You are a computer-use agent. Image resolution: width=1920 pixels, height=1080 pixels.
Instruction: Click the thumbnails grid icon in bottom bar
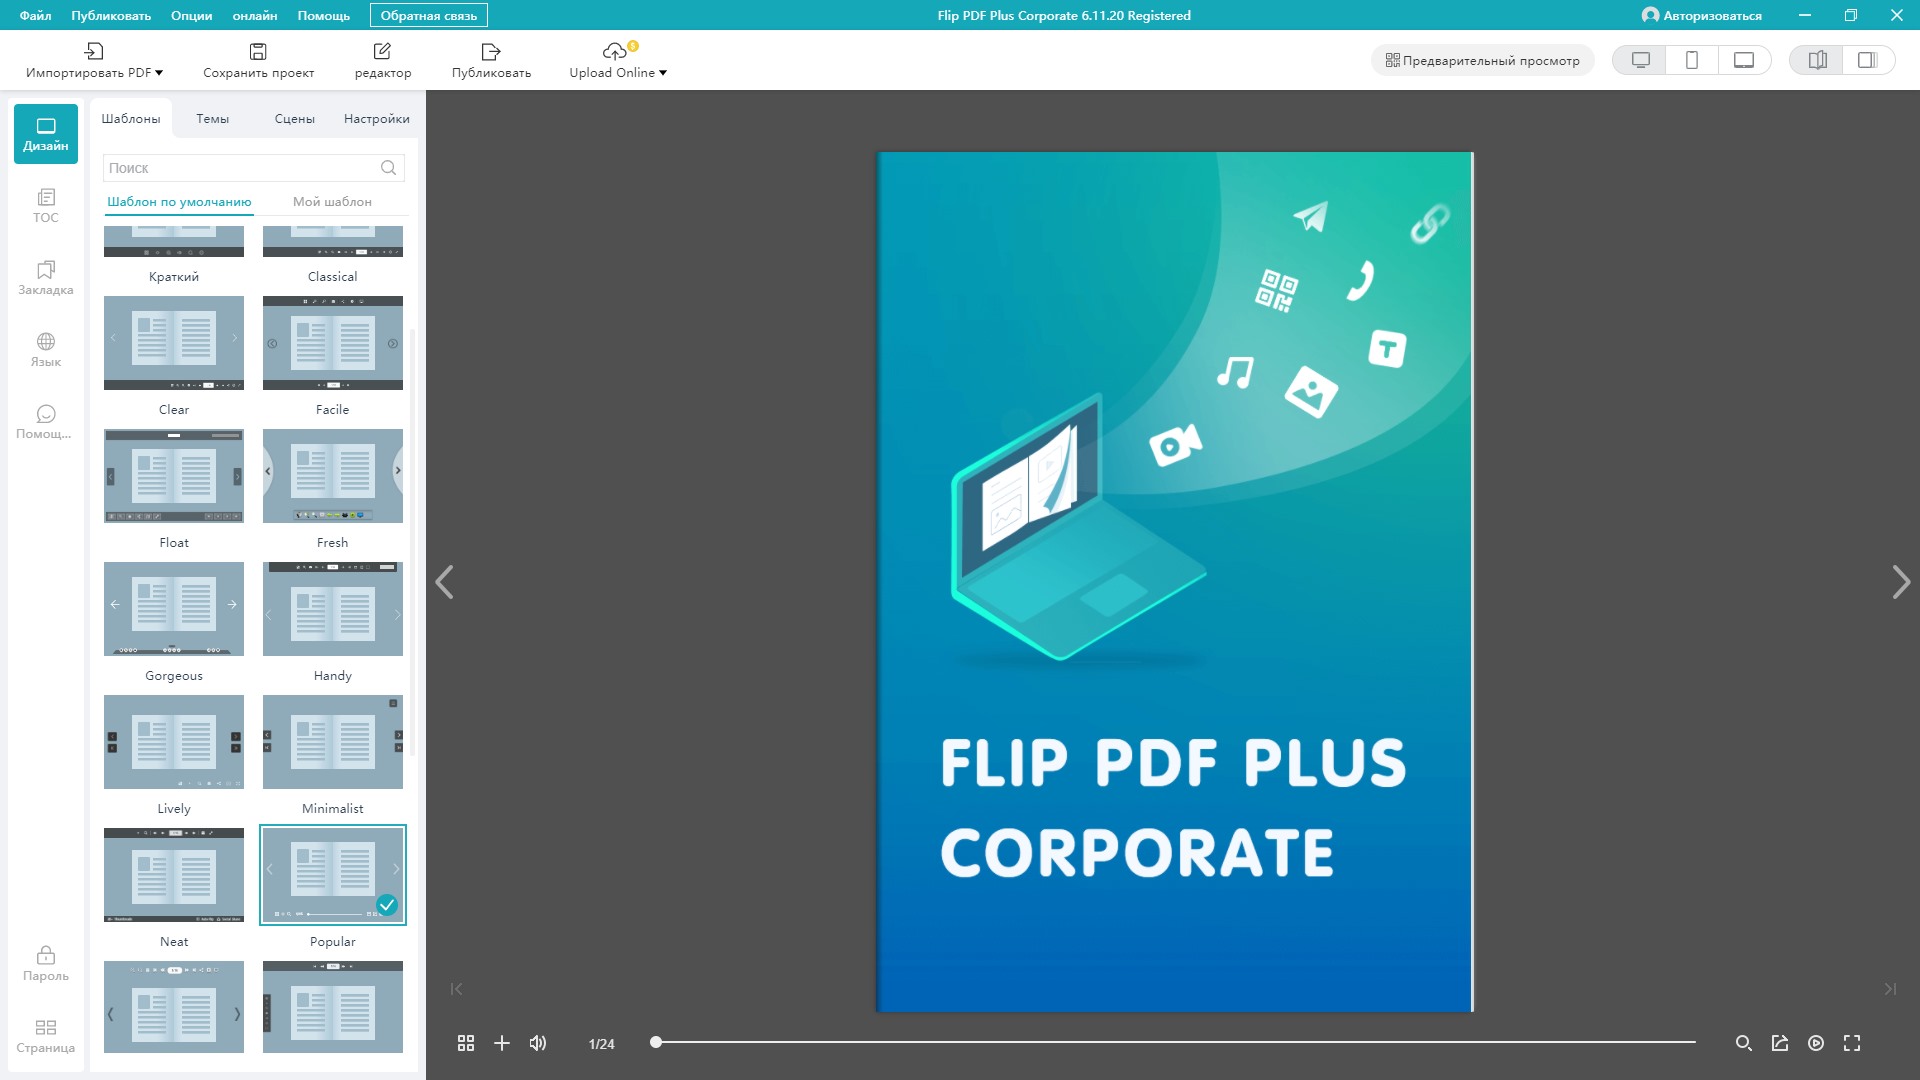point(466,1043)
